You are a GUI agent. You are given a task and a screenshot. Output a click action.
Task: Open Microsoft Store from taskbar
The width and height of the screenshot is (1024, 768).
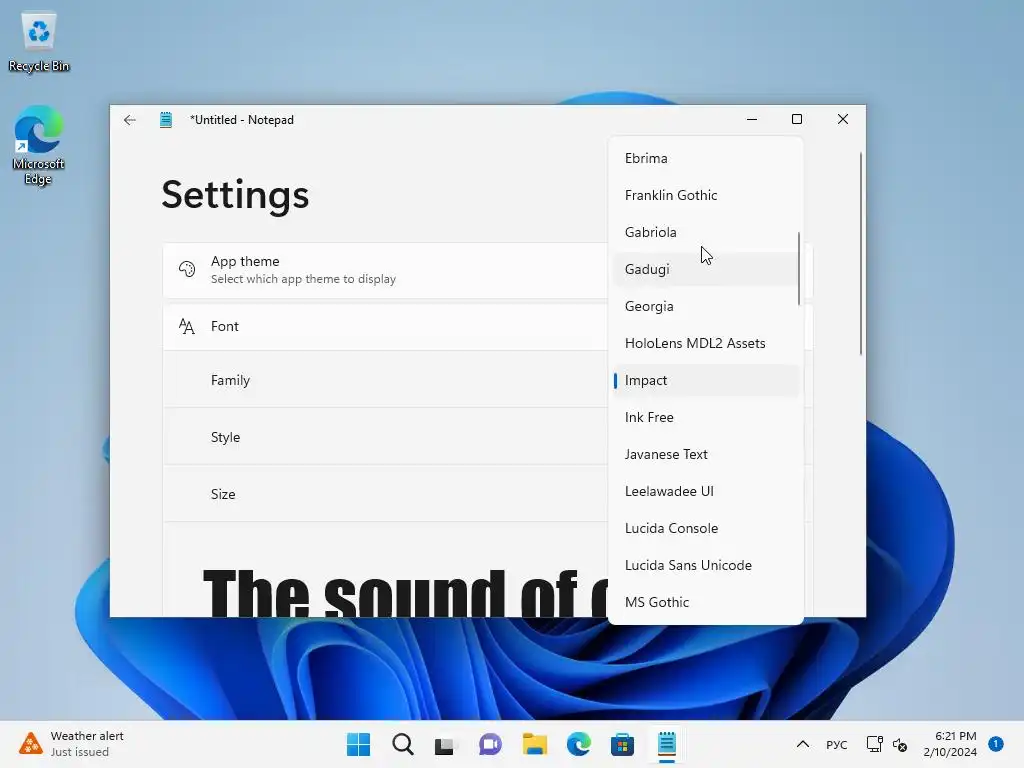coord(622,744)
